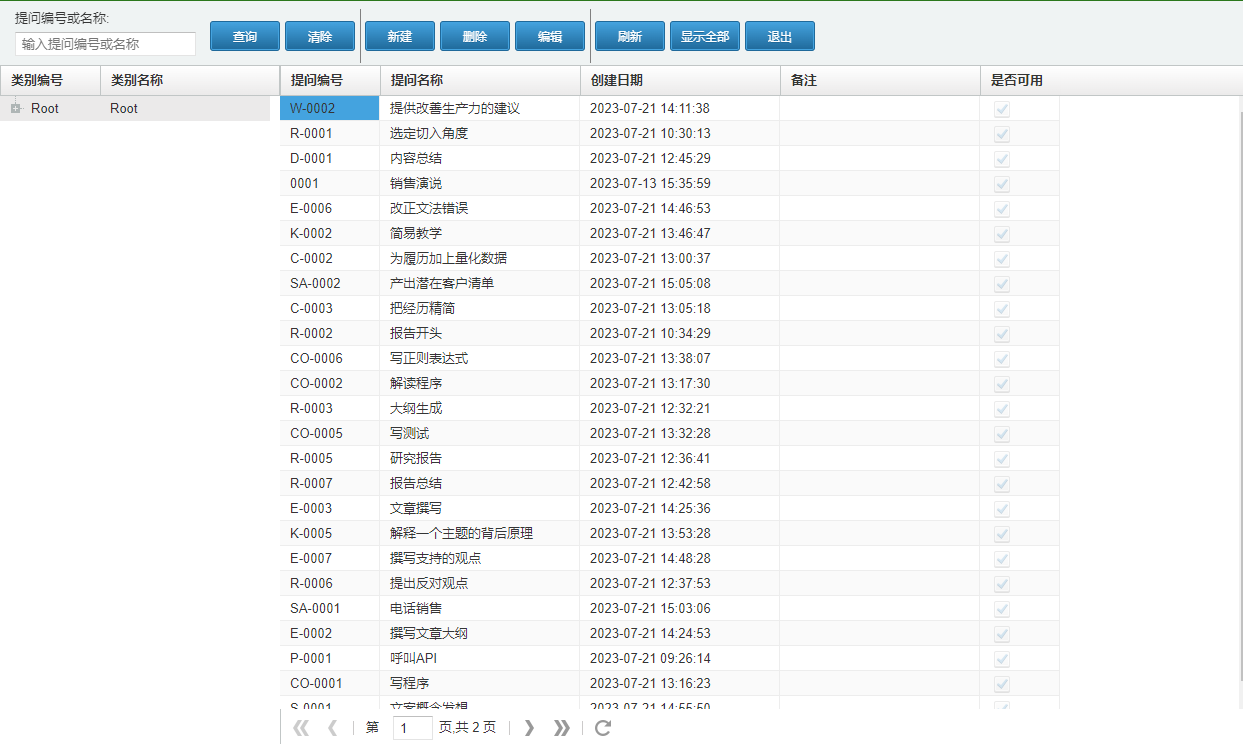This screenshot has height=744, width=1243.
Task: Sort by 提问名称 column header
Action: (480, 80)
